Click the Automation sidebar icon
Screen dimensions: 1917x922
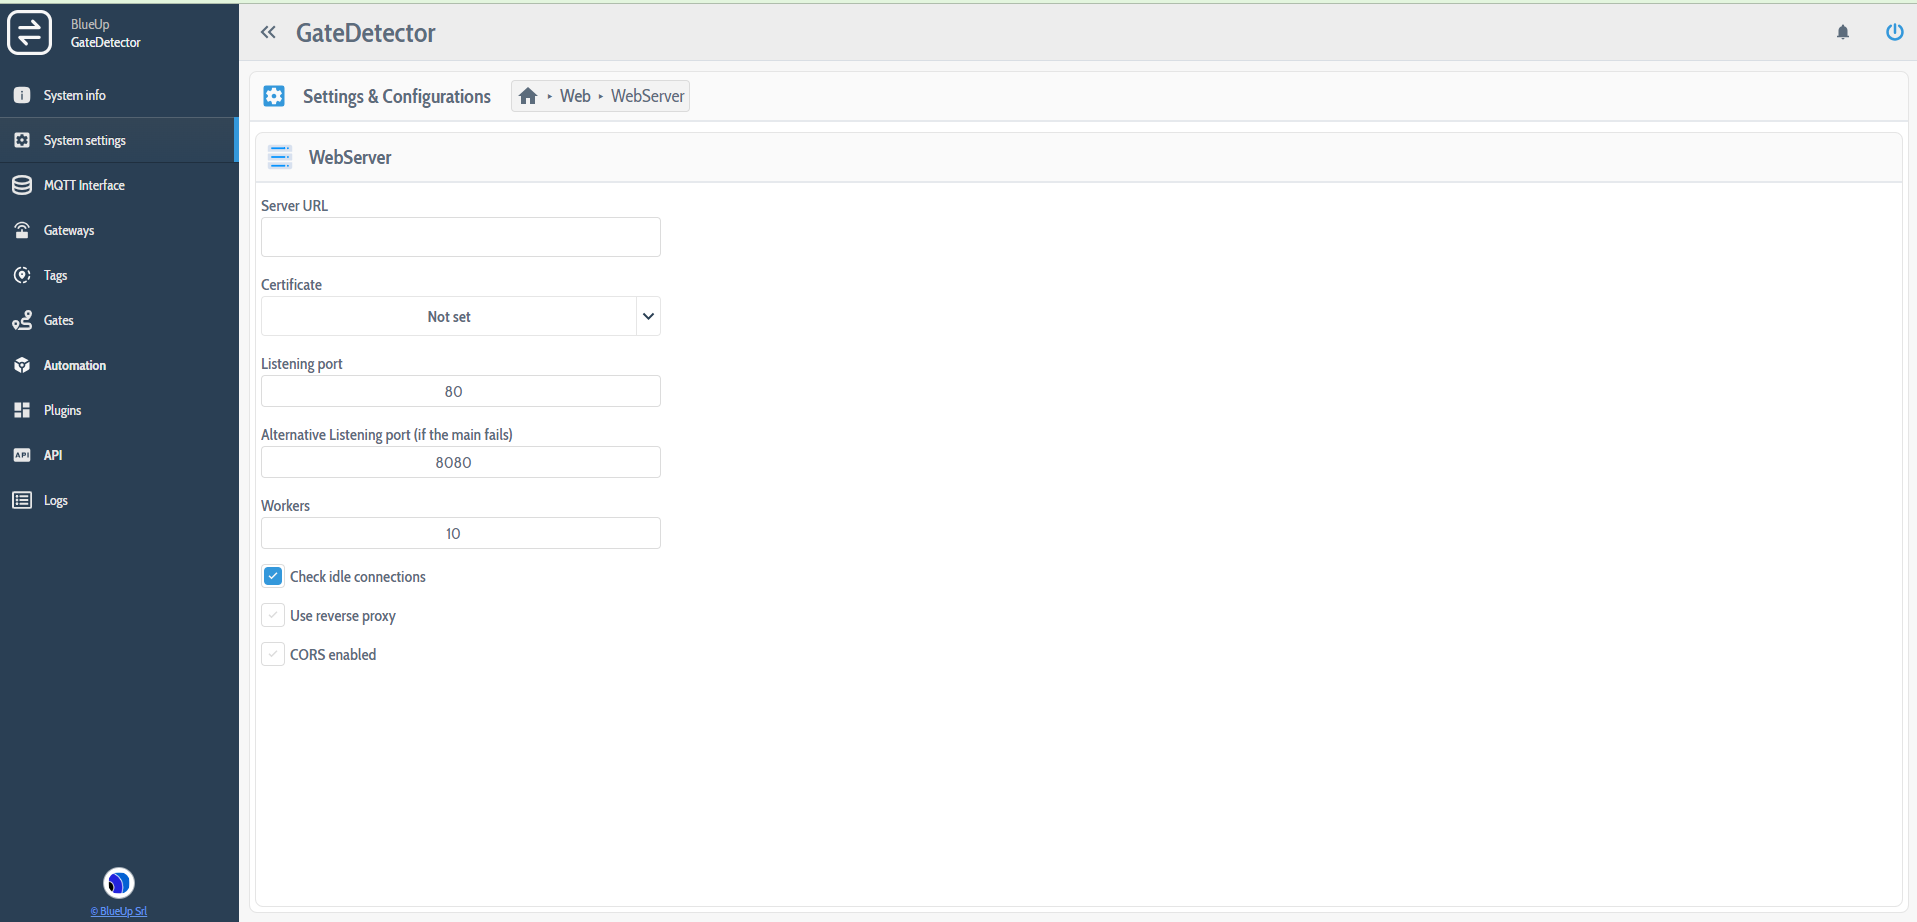coord(22,365)
